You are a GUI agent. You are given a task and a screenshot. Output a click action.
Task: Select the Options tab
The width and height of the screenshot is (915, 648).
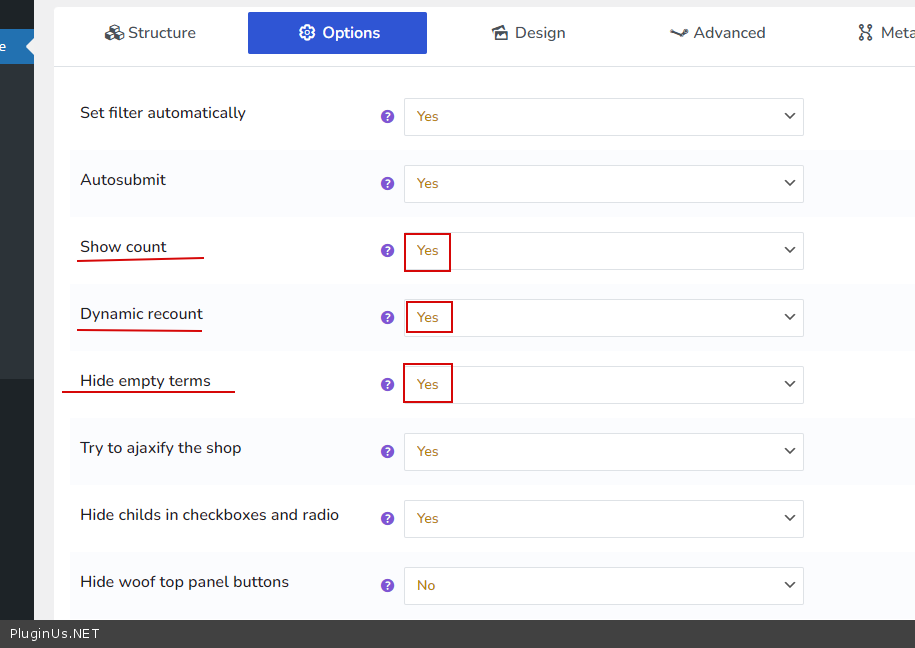click(338, 33)
